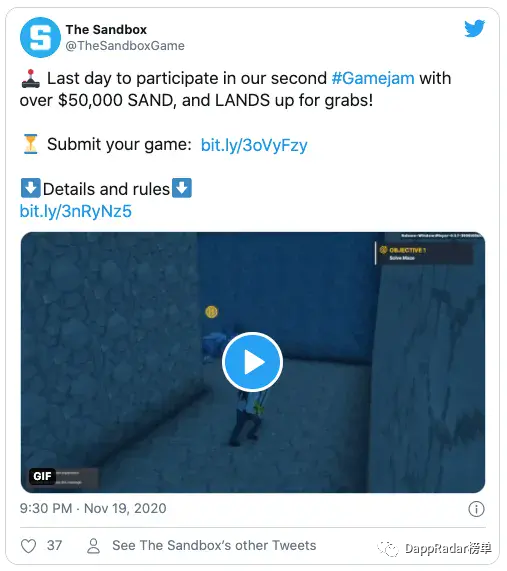Open the #Gamejam hashtag
Viewport: 507px width, 571px height.
[373, 78]
